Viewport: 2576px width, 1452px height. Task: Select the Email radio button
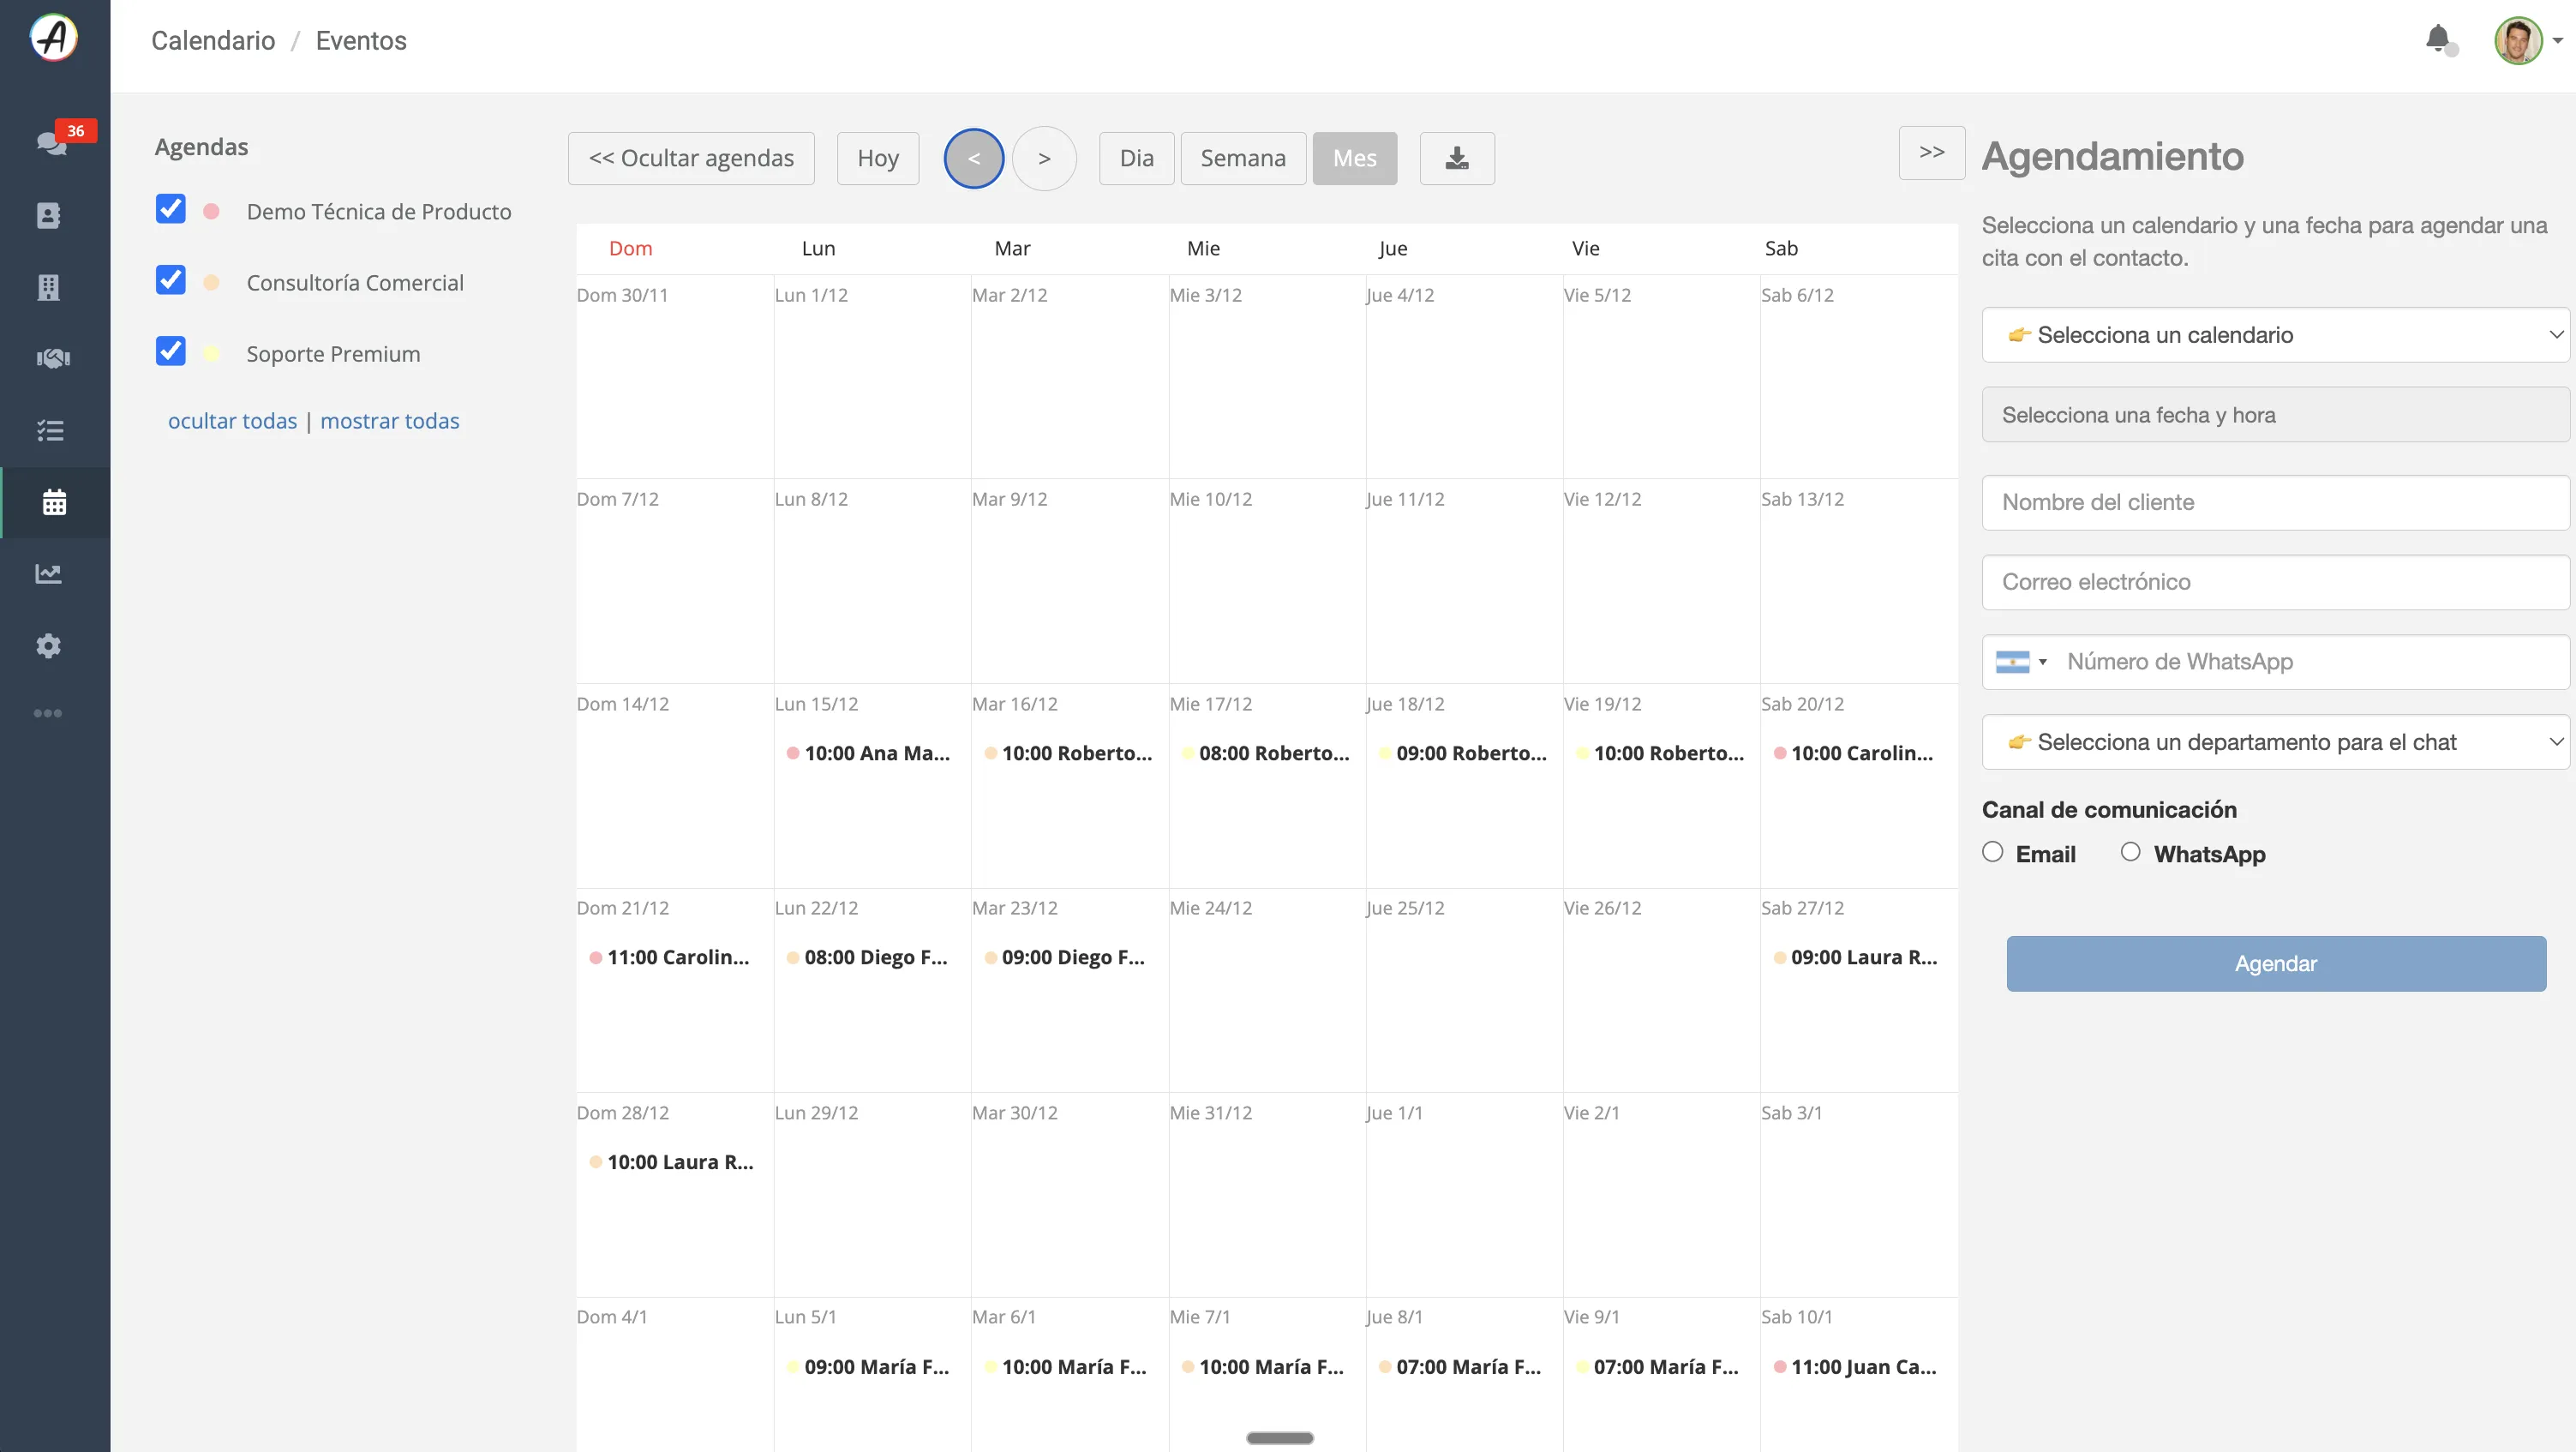tap(1993, 852)
